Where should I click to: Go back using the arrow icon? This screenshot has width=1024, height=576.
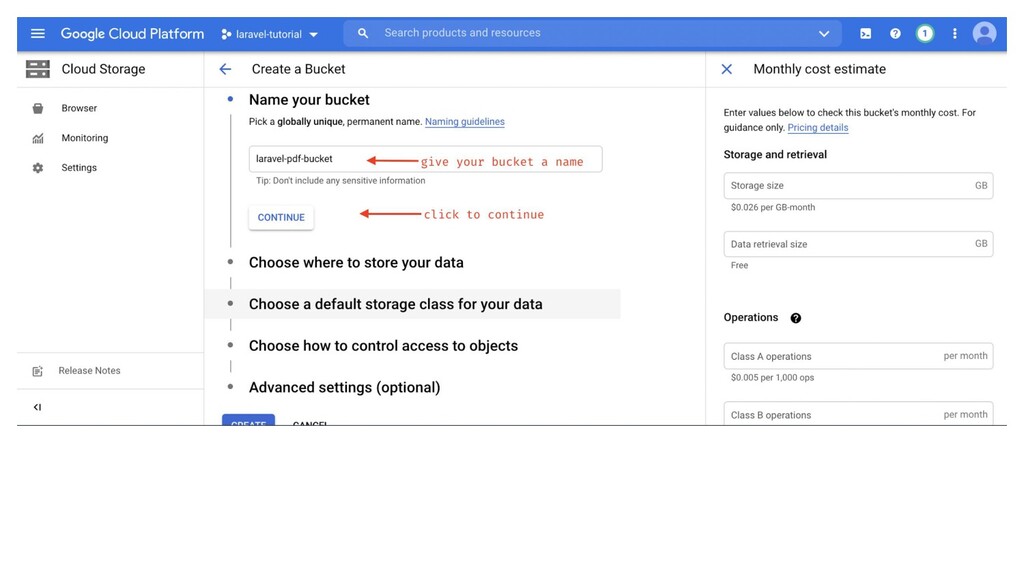tap(225, 69)
